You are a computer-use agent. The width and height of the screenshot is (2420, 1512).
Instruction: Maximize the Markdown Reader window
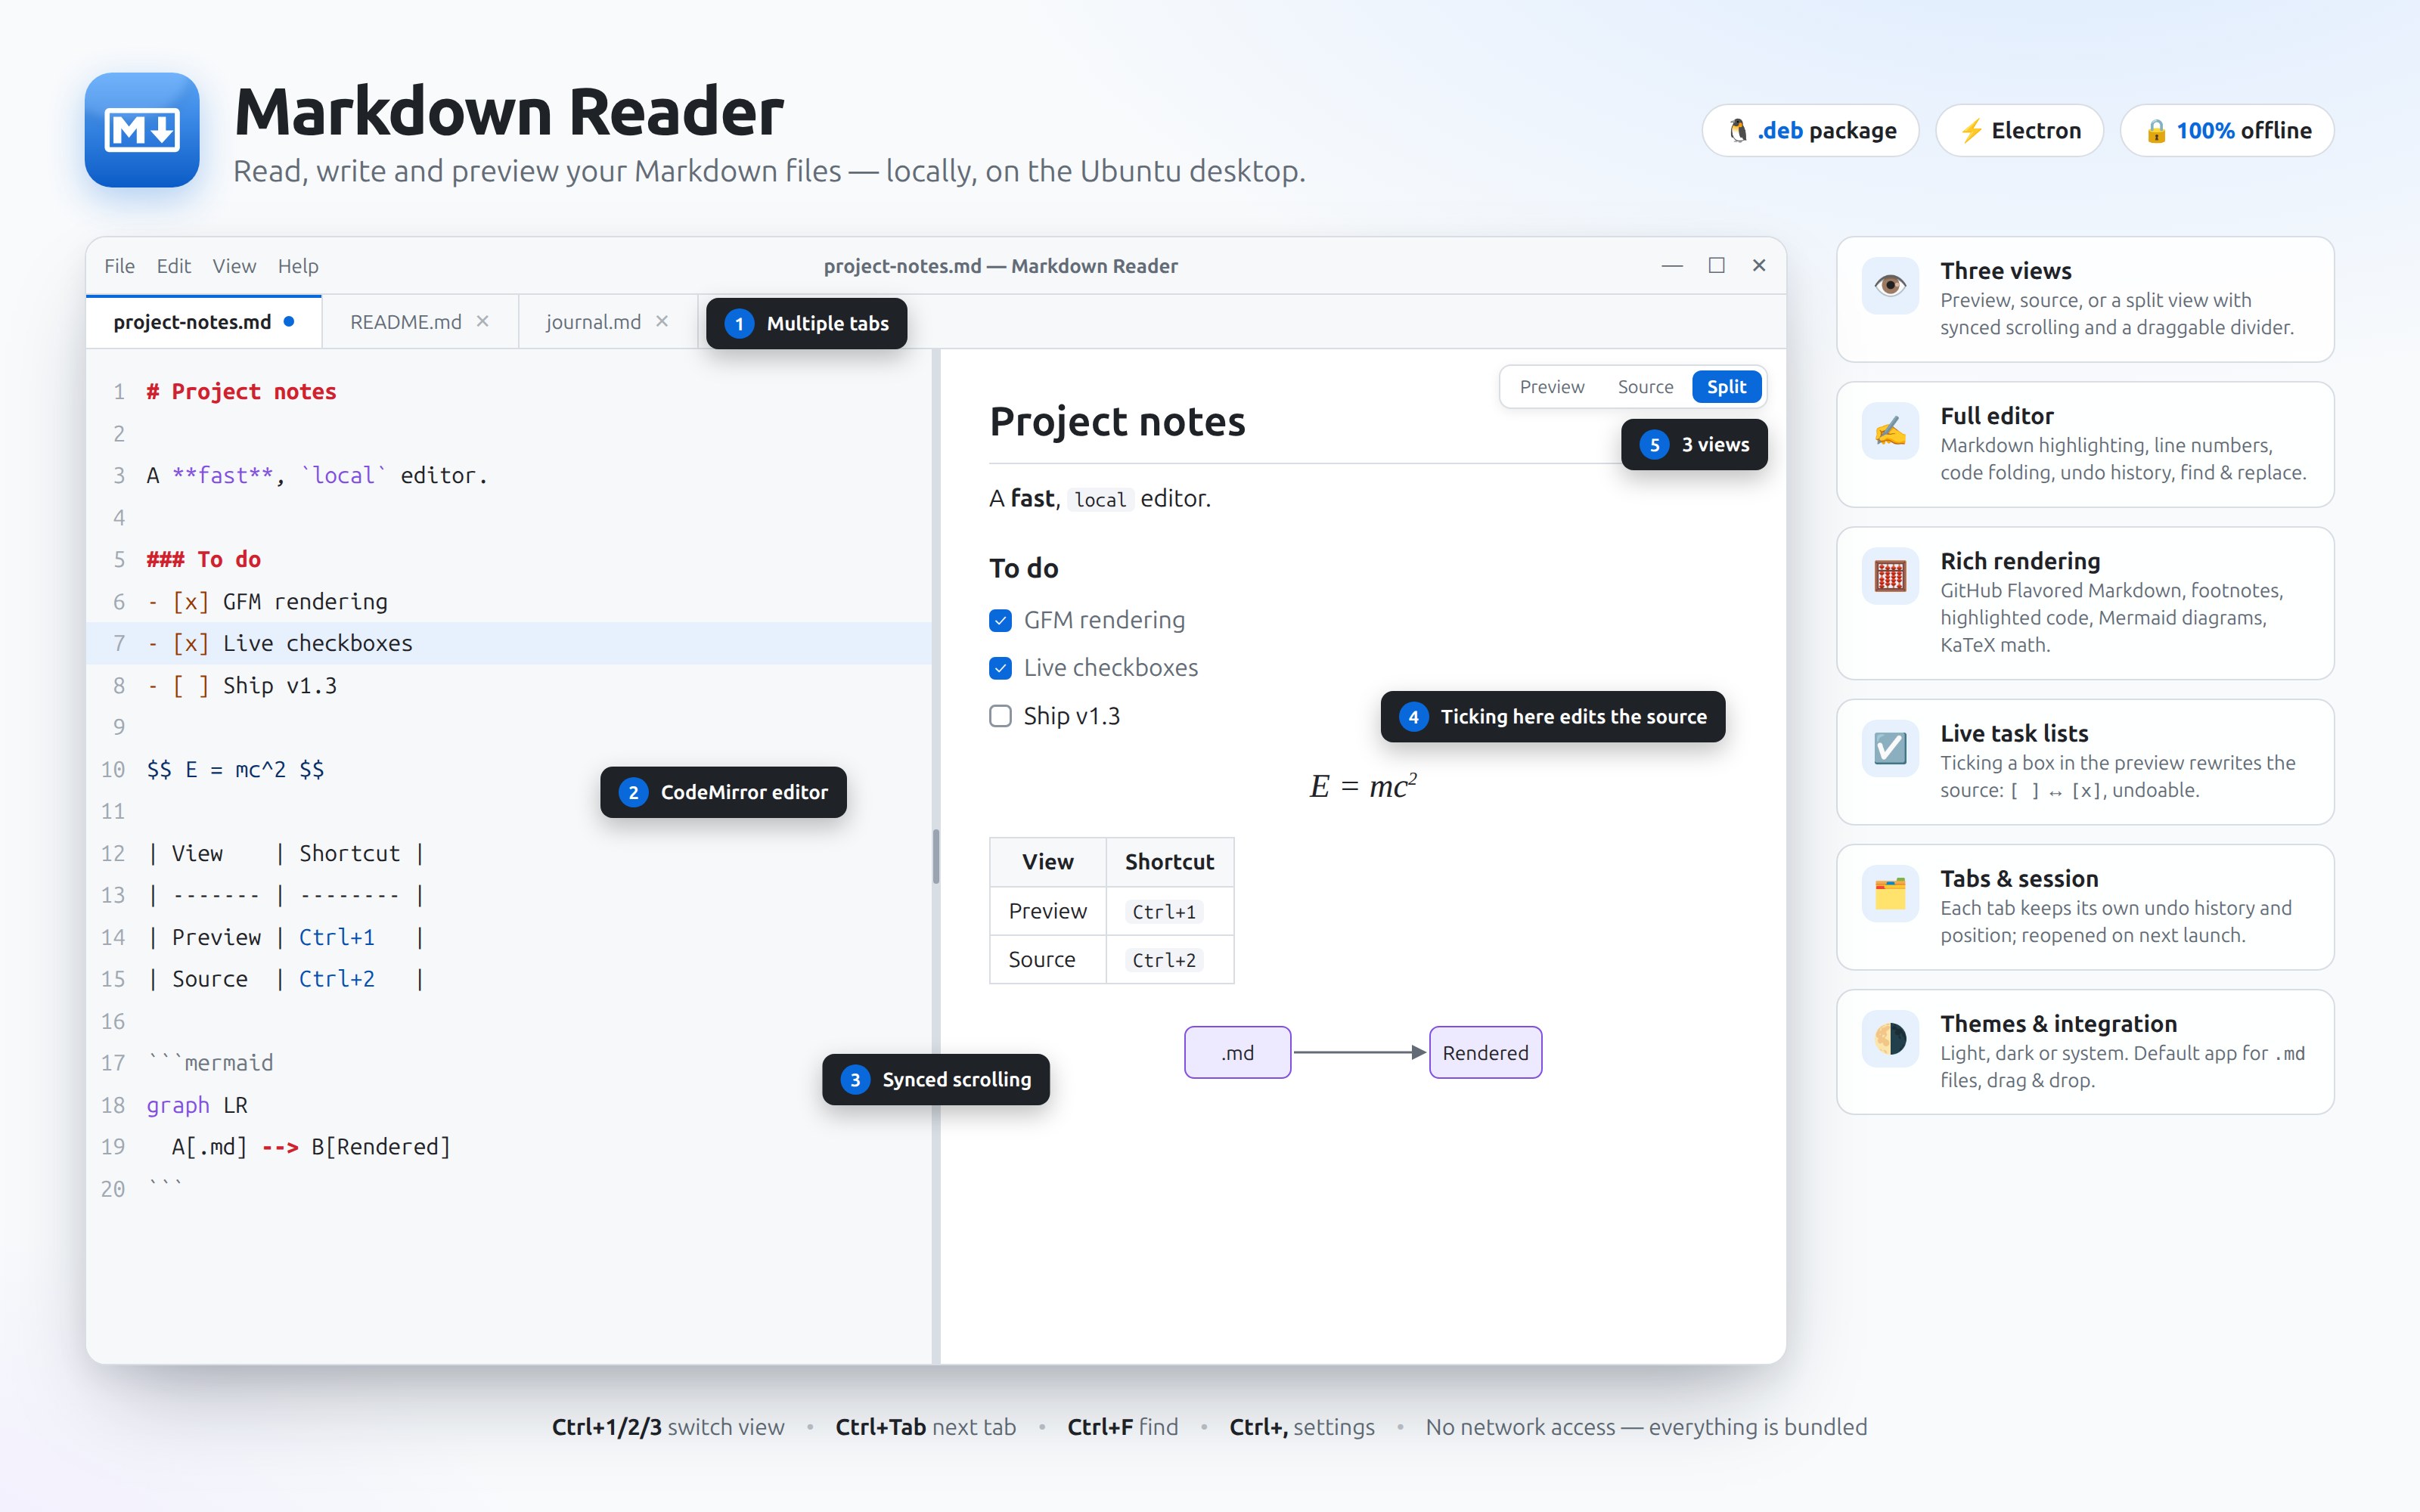tap(1716, 265)
